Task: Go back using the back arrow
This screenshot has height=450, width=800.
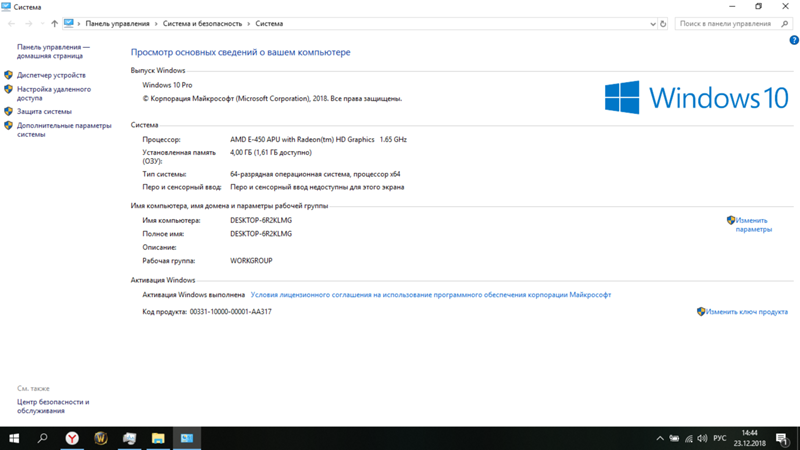Action: [x=11, y=23]
